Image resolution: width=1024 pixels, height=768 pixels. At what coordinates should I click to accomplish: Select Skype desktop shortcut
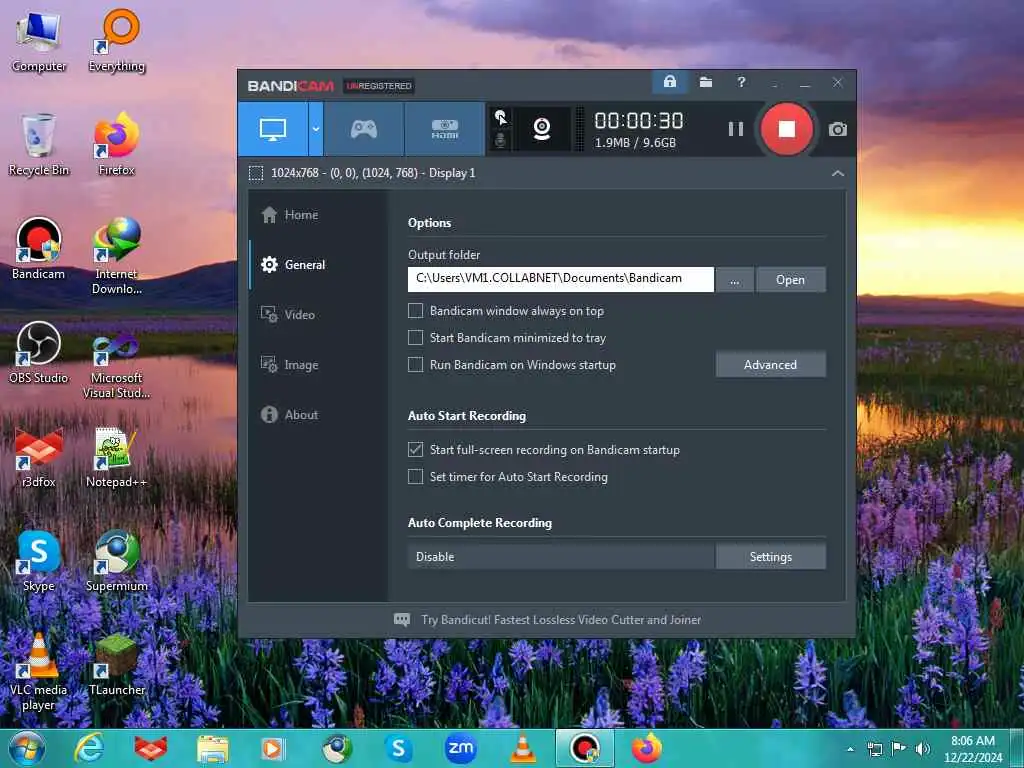(39, 560)
